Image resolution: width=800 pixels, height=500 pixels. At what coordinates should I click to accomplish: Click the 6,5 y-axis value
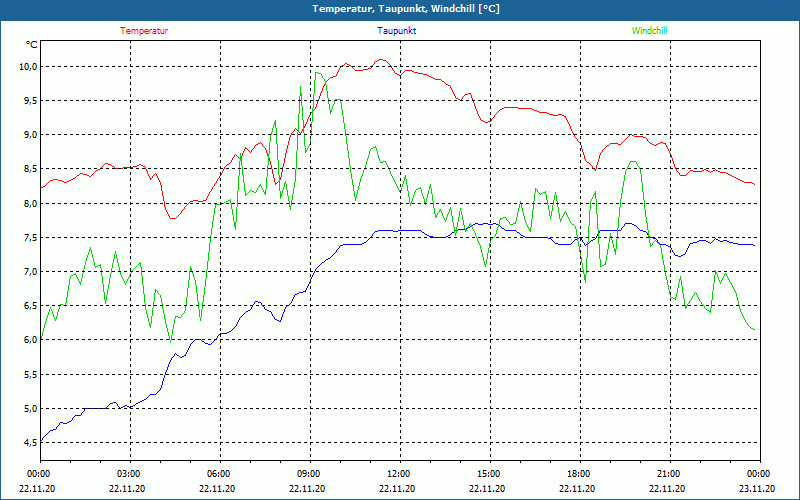(30, 306)
